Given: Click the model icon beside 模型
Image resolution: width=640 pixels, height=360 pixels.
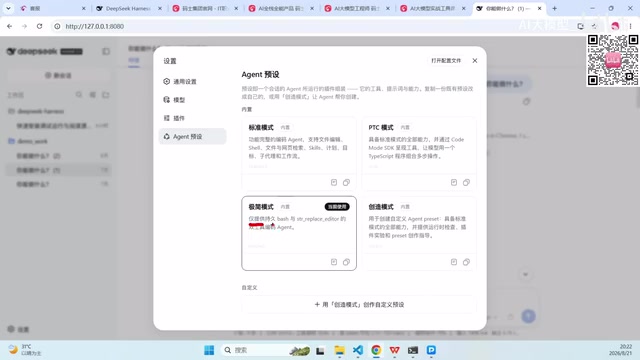Looking at the screenshot, I should 167,100.
